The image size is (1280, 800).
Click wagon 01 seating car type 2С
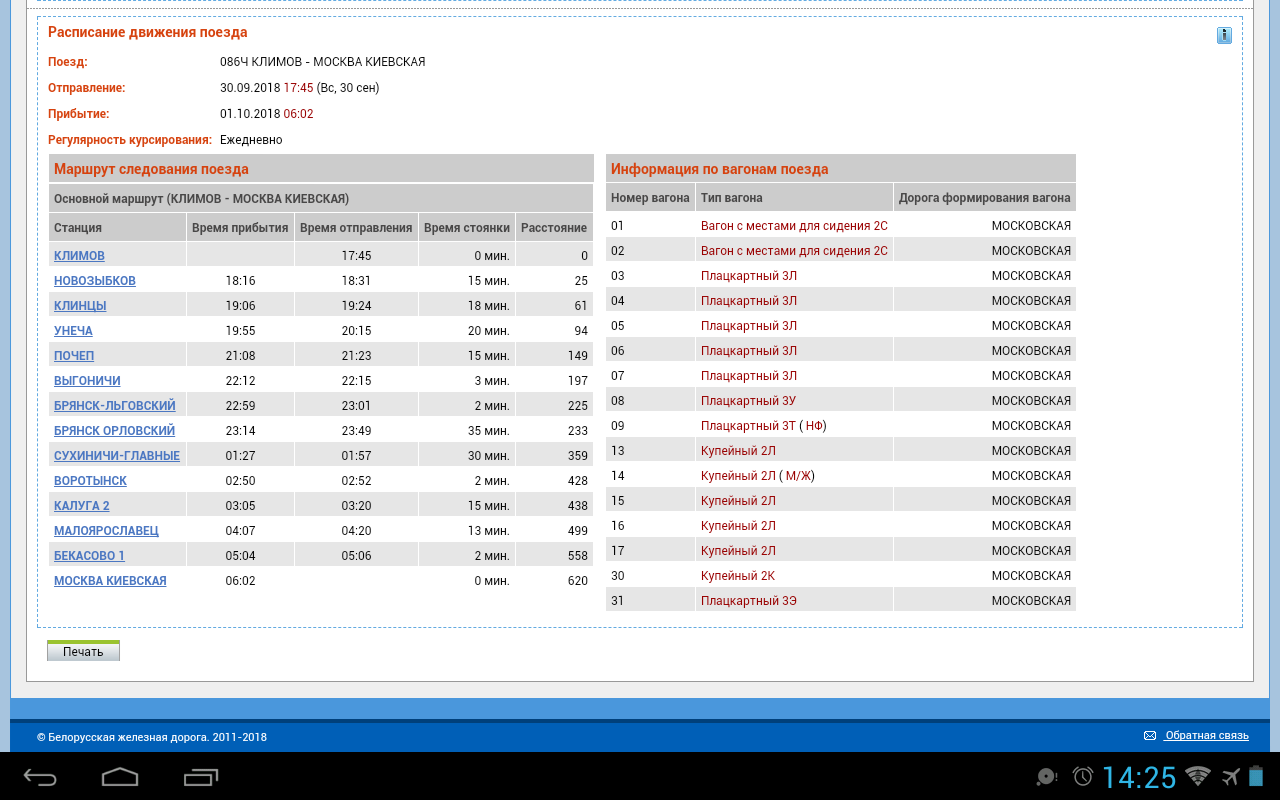pos(794,226)
